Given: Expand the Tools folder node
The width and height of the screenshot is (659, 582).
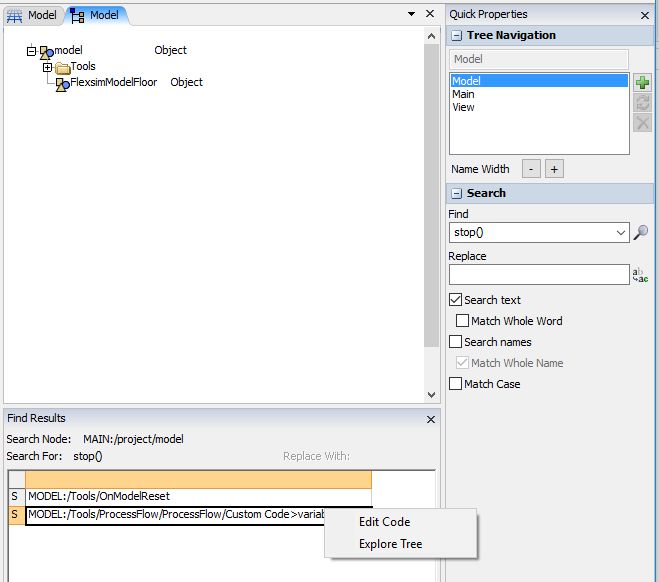Looking at the screenshot, I should point(47,67).
